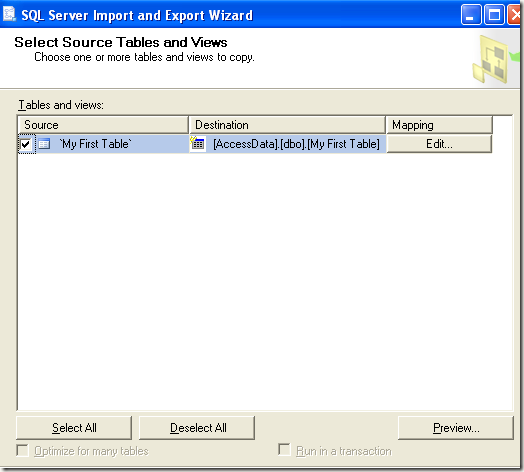Minimize the wizard window
Viewport: 524px width, 472px height.
471,15
